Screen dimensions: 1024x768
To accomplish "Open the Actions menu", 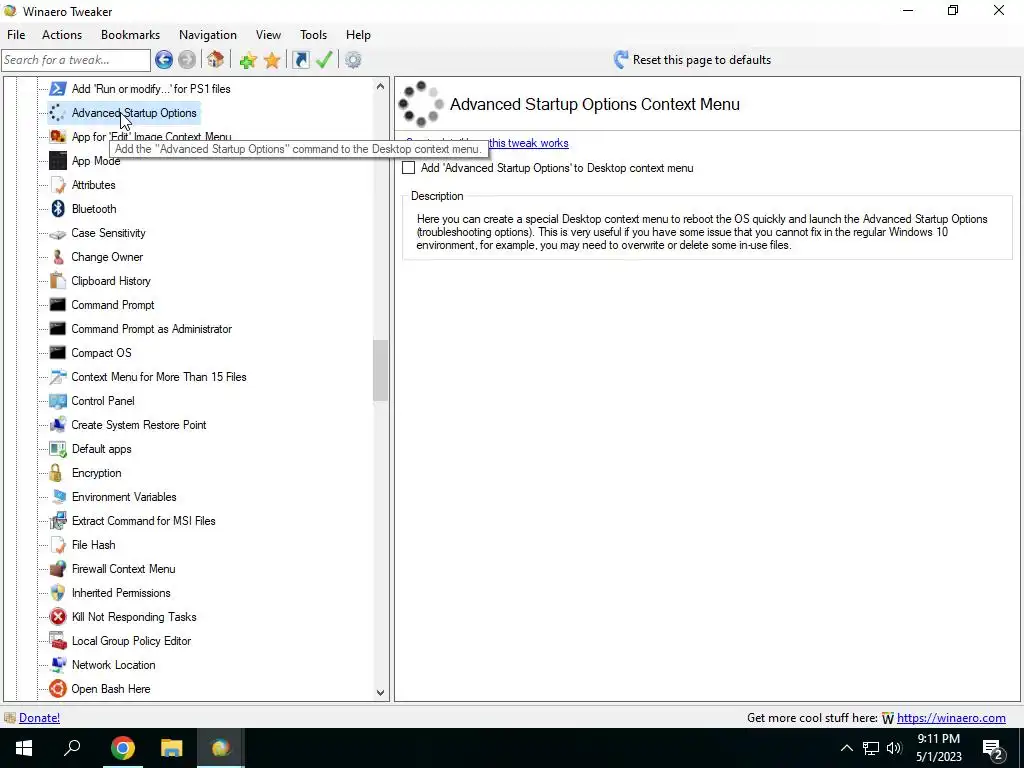I will tap(62, 35).
